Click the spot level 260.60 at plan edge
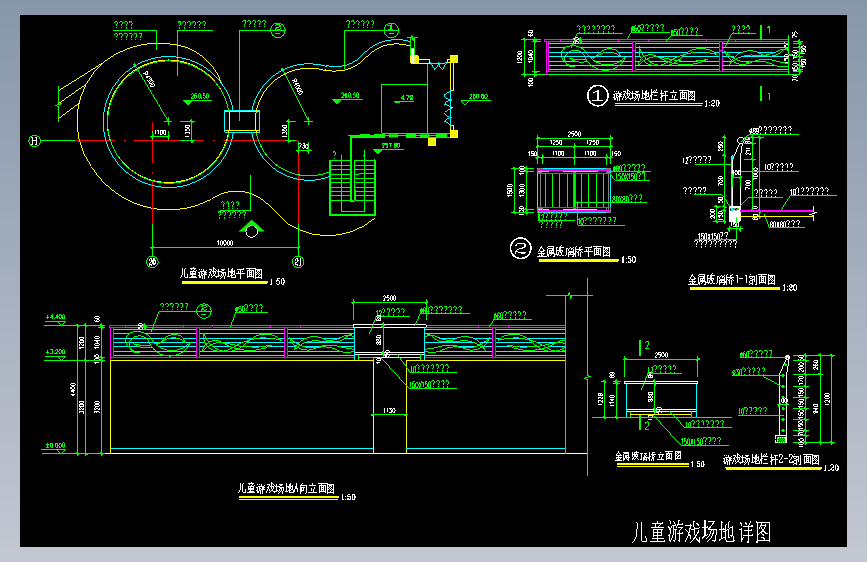Screen dimensions: 867x562 [x=479, y=96]
